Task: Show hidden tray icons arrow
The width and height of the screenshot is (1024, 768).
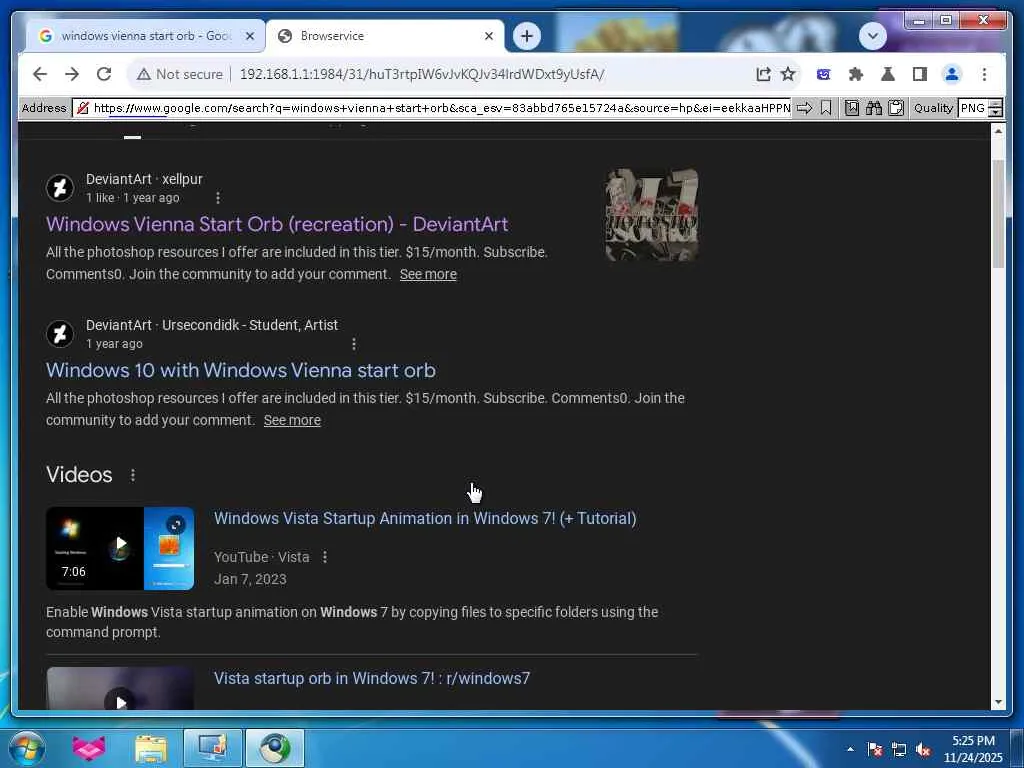Action: [850, 749]
